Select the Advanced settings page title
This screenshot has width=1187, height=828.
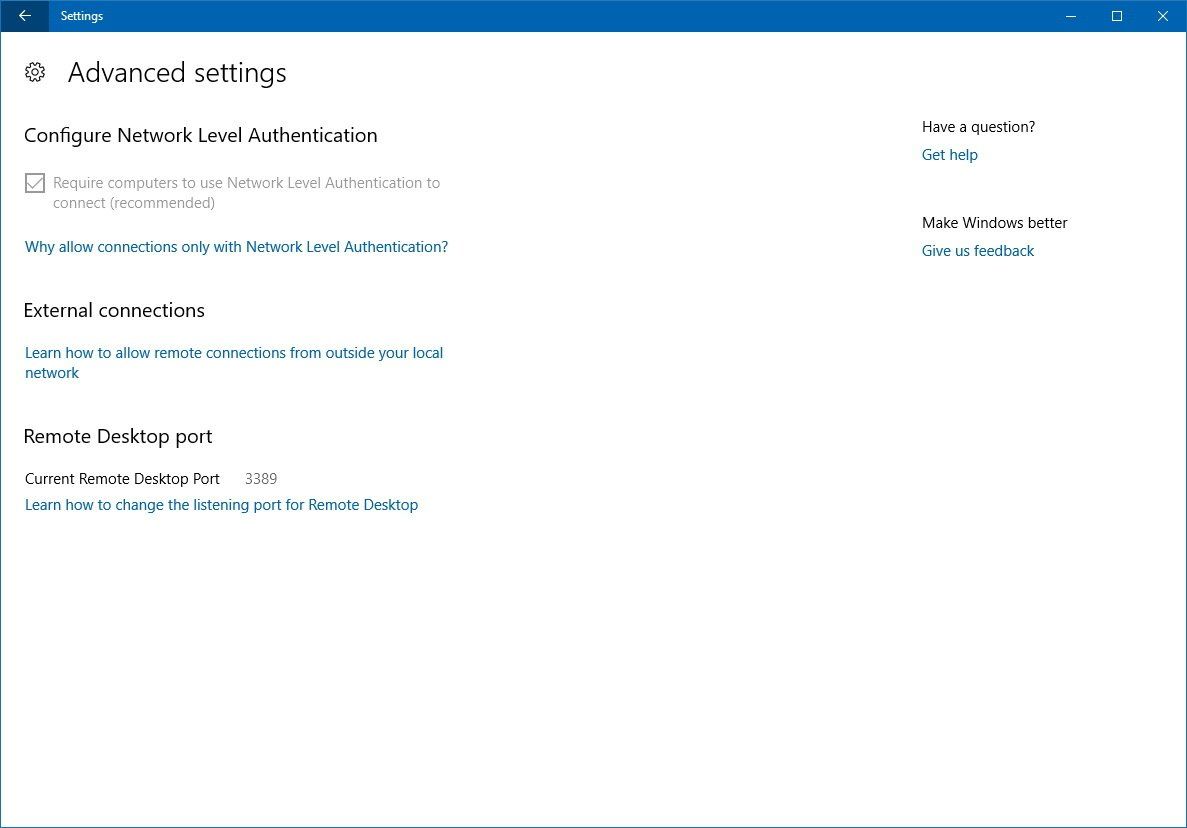tap(177, 72)
